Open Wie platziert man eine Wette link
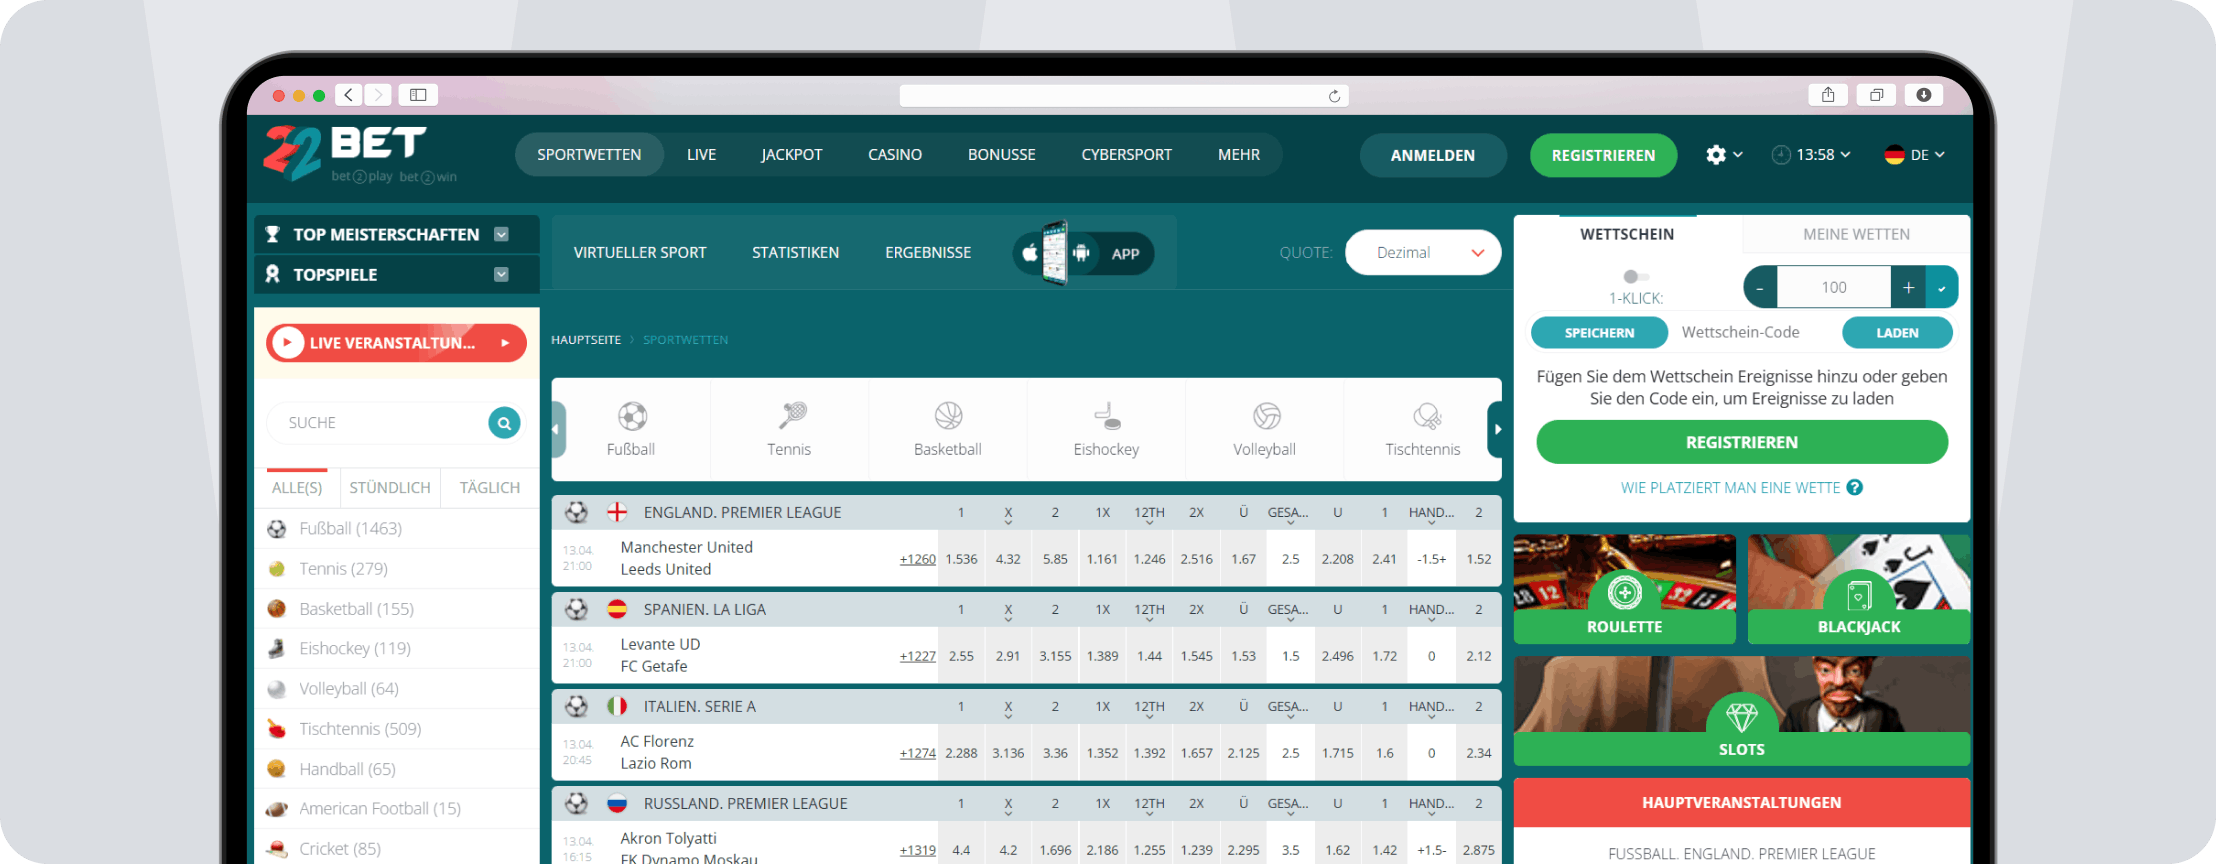This screenshot has height=864, width=2216. click(1730, 488)
